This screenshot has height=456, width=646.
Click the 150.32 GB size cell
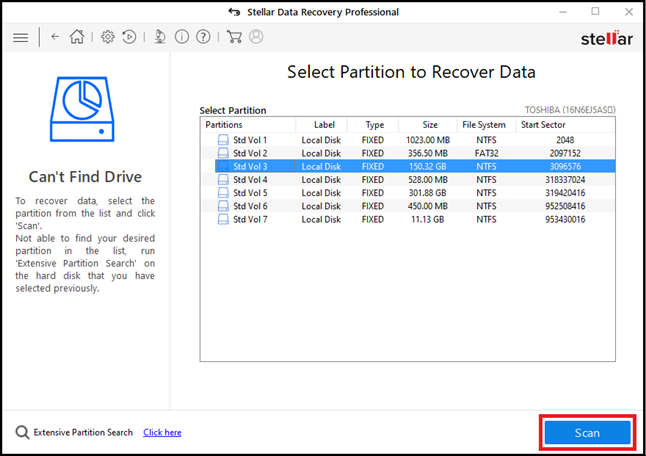tap(428, 166)
